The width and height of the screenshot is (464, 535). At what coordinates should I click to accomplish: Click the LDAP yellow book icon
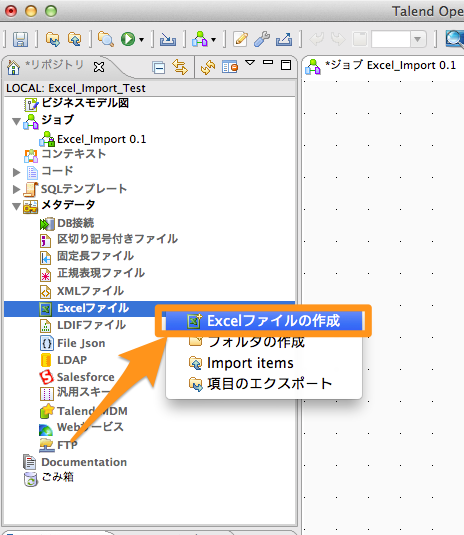(x=46, y=360)
